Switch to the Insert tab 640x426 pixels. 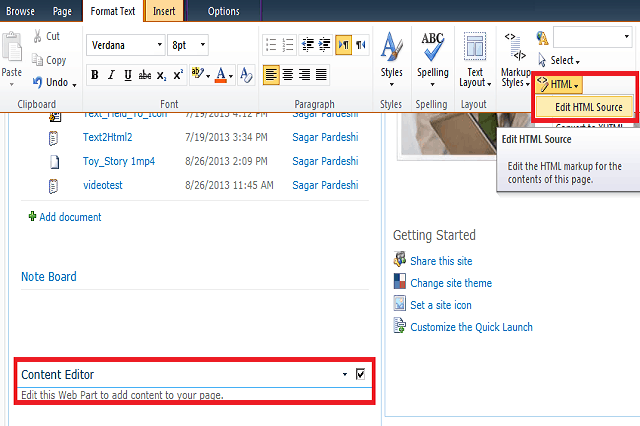point(161,11)
